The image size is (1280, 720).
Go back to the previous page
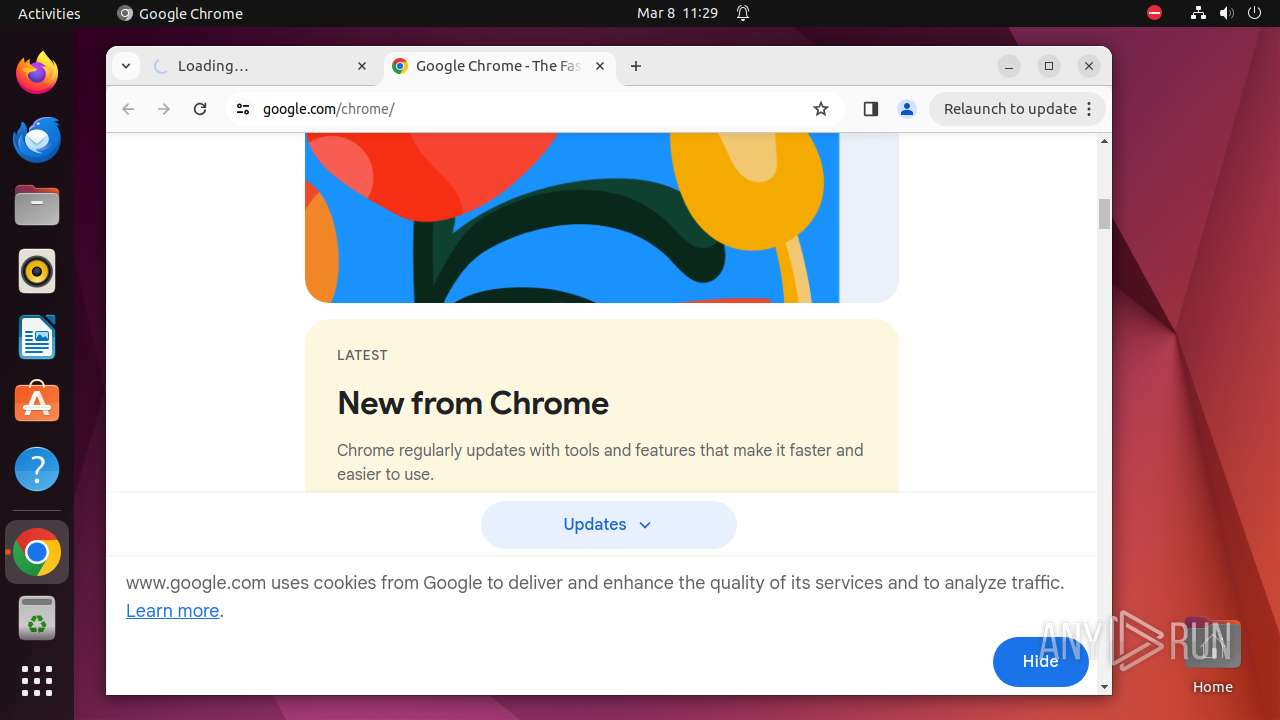pyautogui.click(x=128, y=109)
